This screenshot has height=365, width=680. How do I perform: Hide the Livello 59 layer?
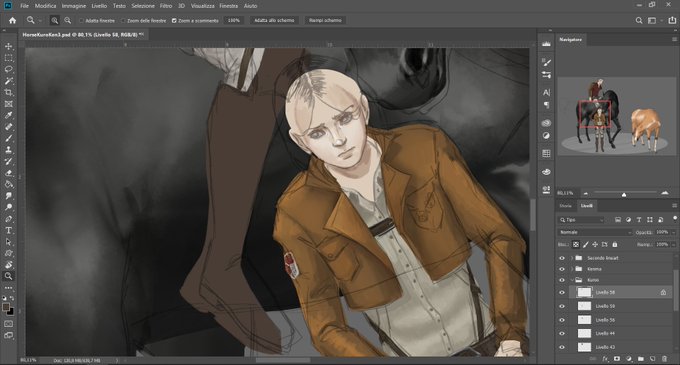[562, 306]
